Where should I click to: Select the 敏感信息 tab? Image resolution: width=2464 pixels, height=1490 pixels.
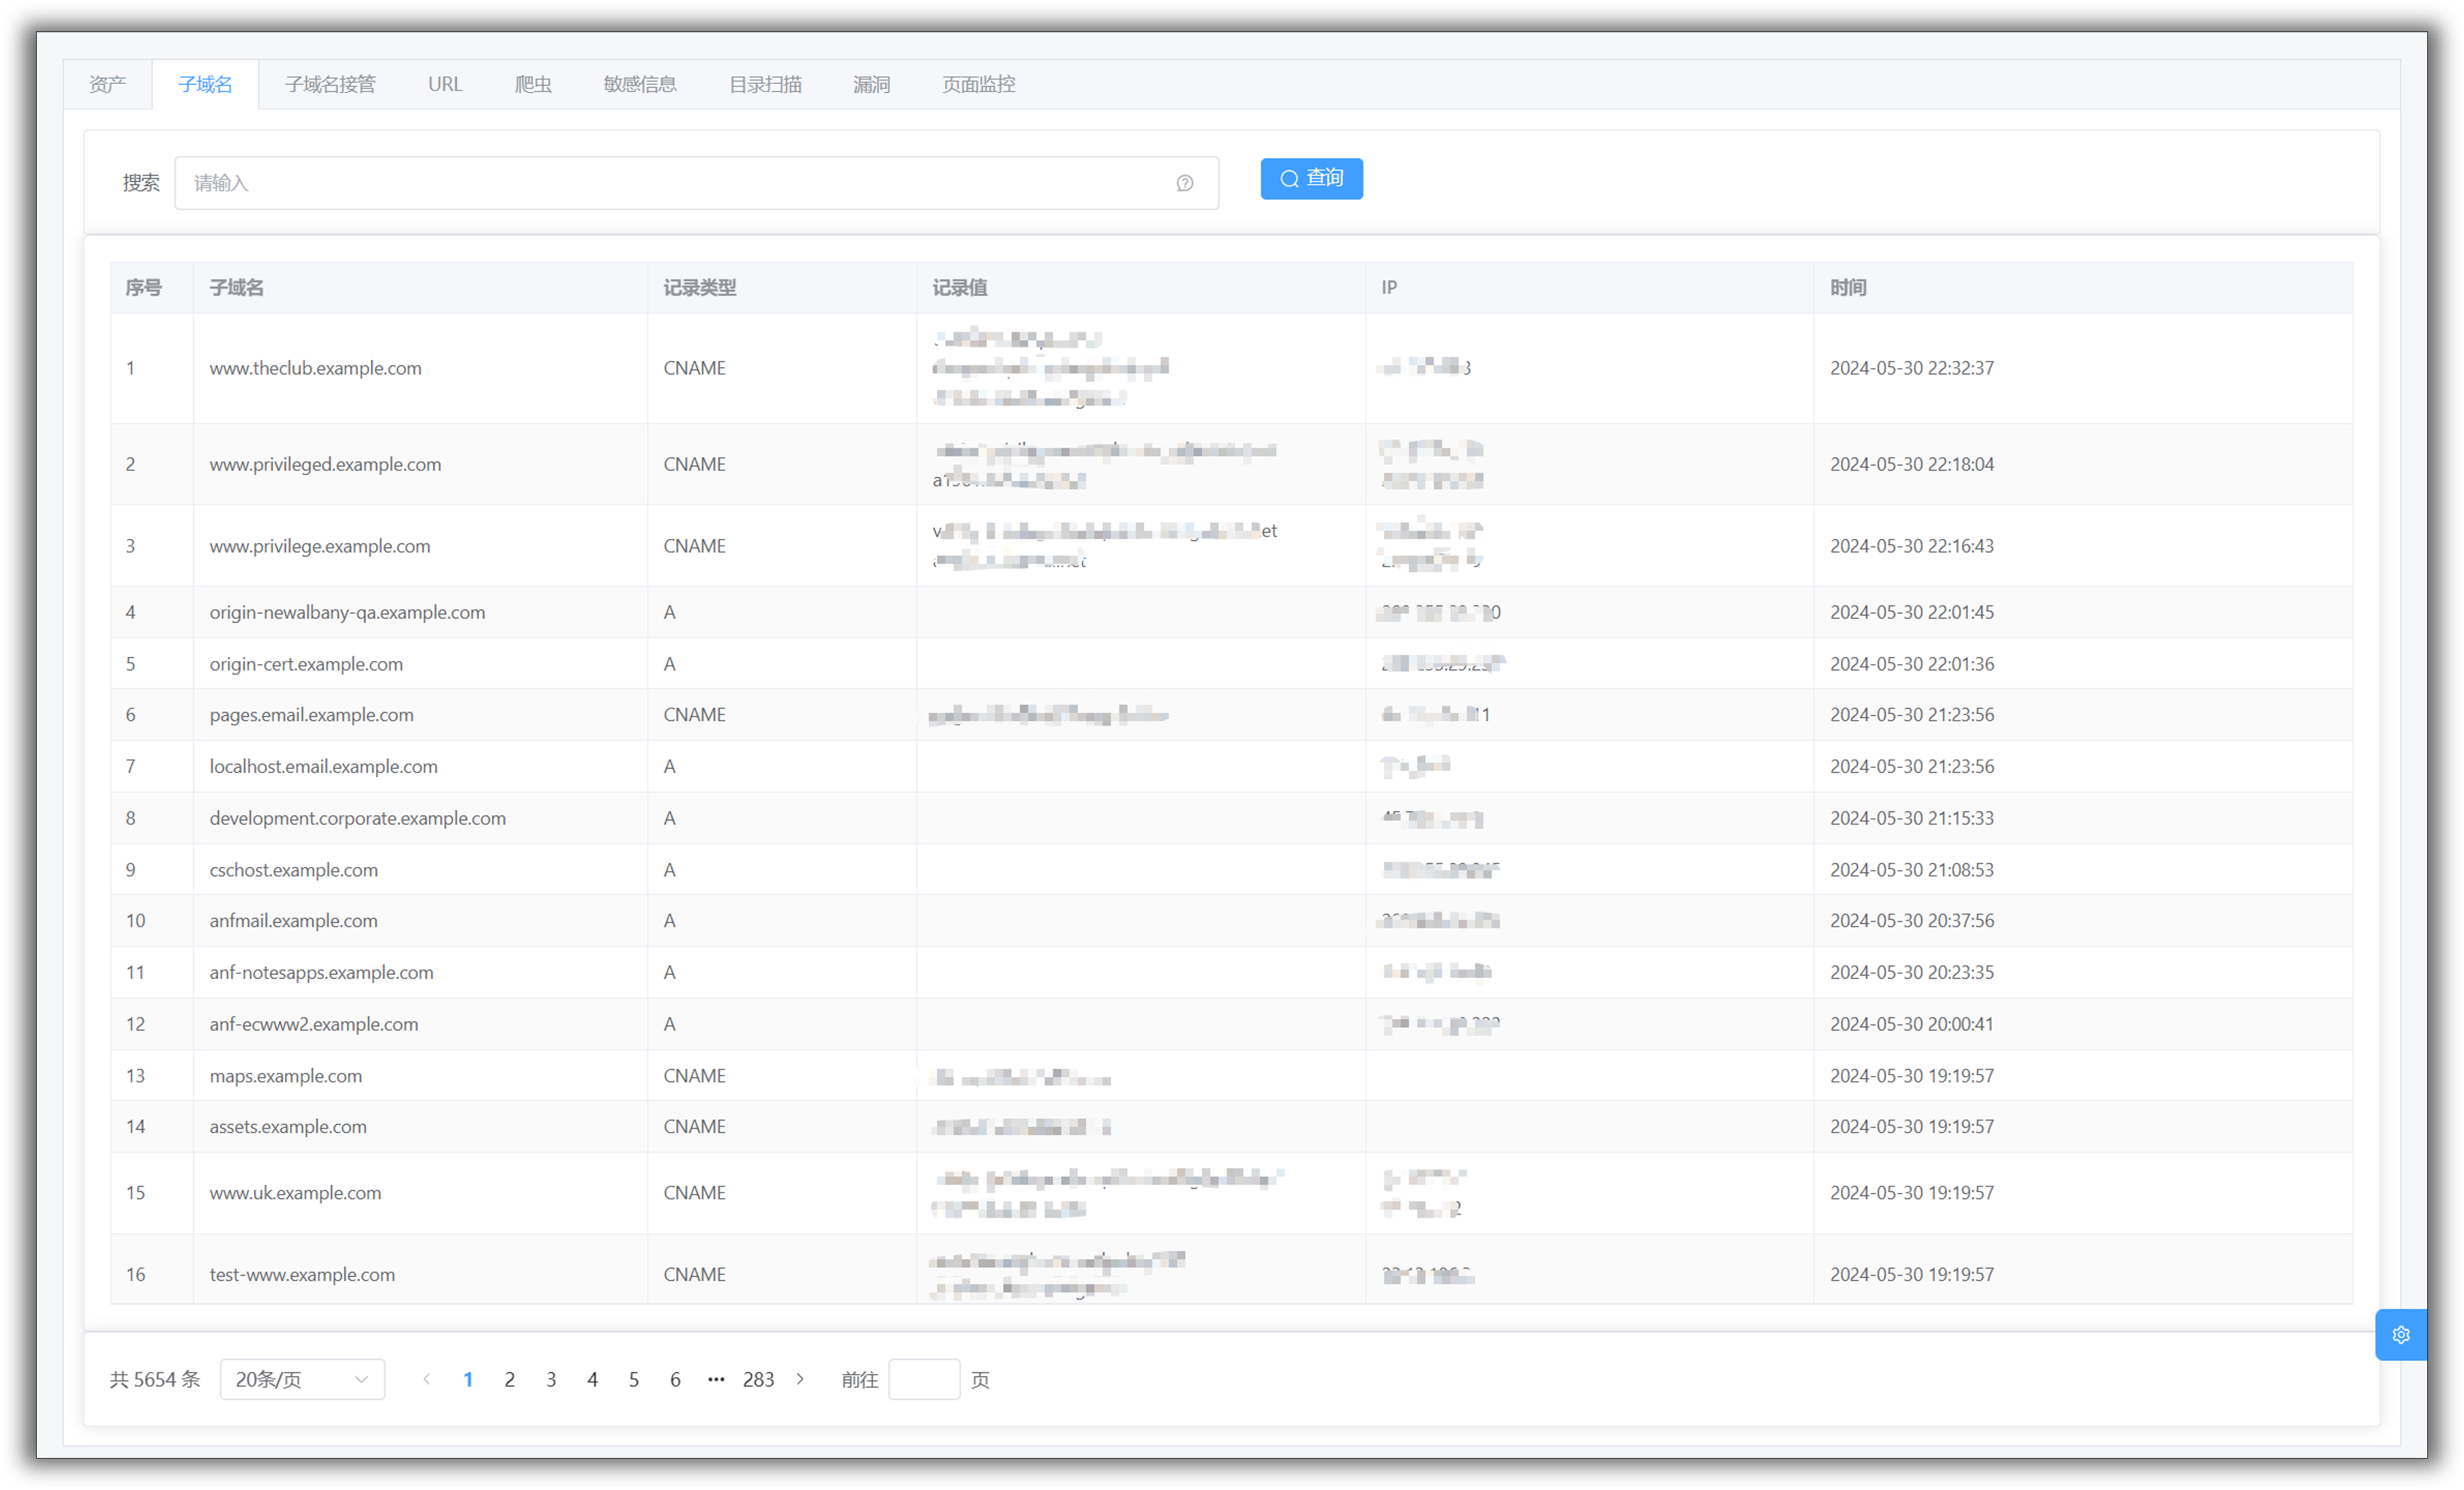click(x=640, y=84)
